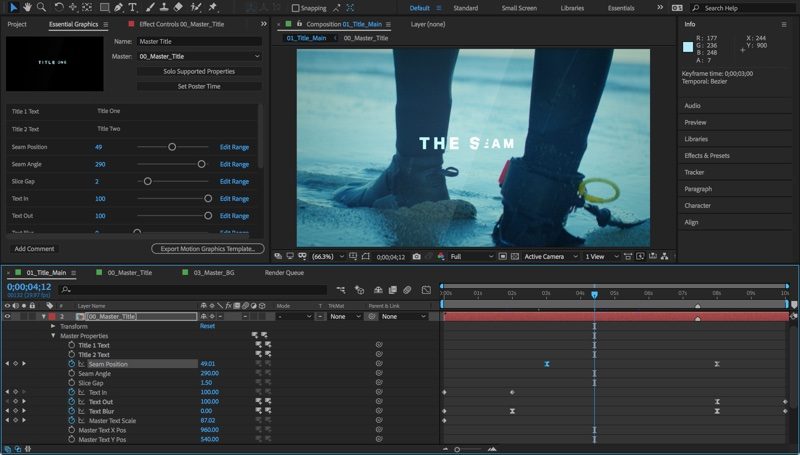Select the Eraser tool
The width and height of the screenshot is (800, 455).
(x=178, y=7)
